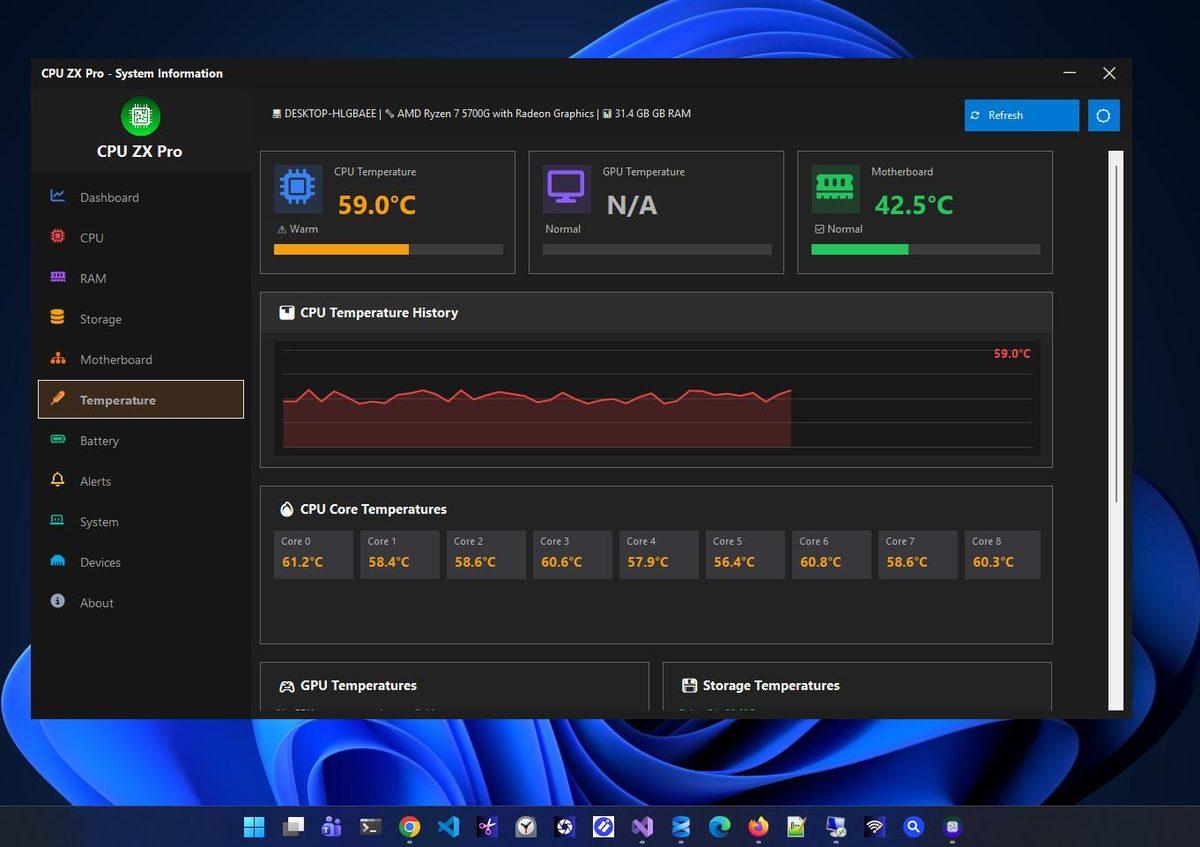Open Firefox from the taskbar
The height and width of the screenshot is (847, 1200).
(x=758, y=827)
